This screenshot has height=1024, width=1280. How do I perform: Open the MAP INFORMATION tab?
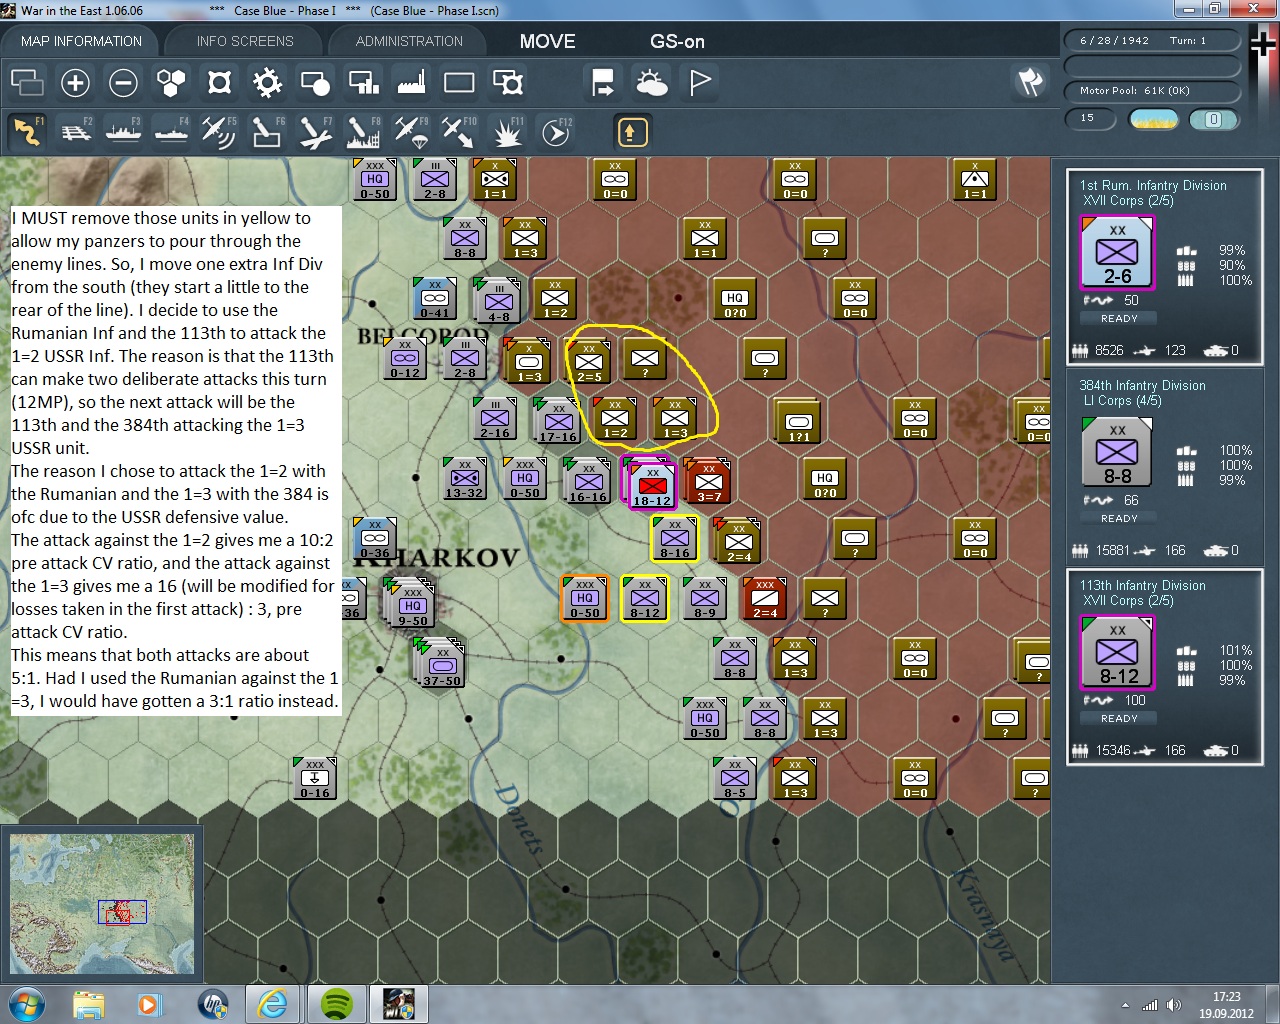pos(81,41)
